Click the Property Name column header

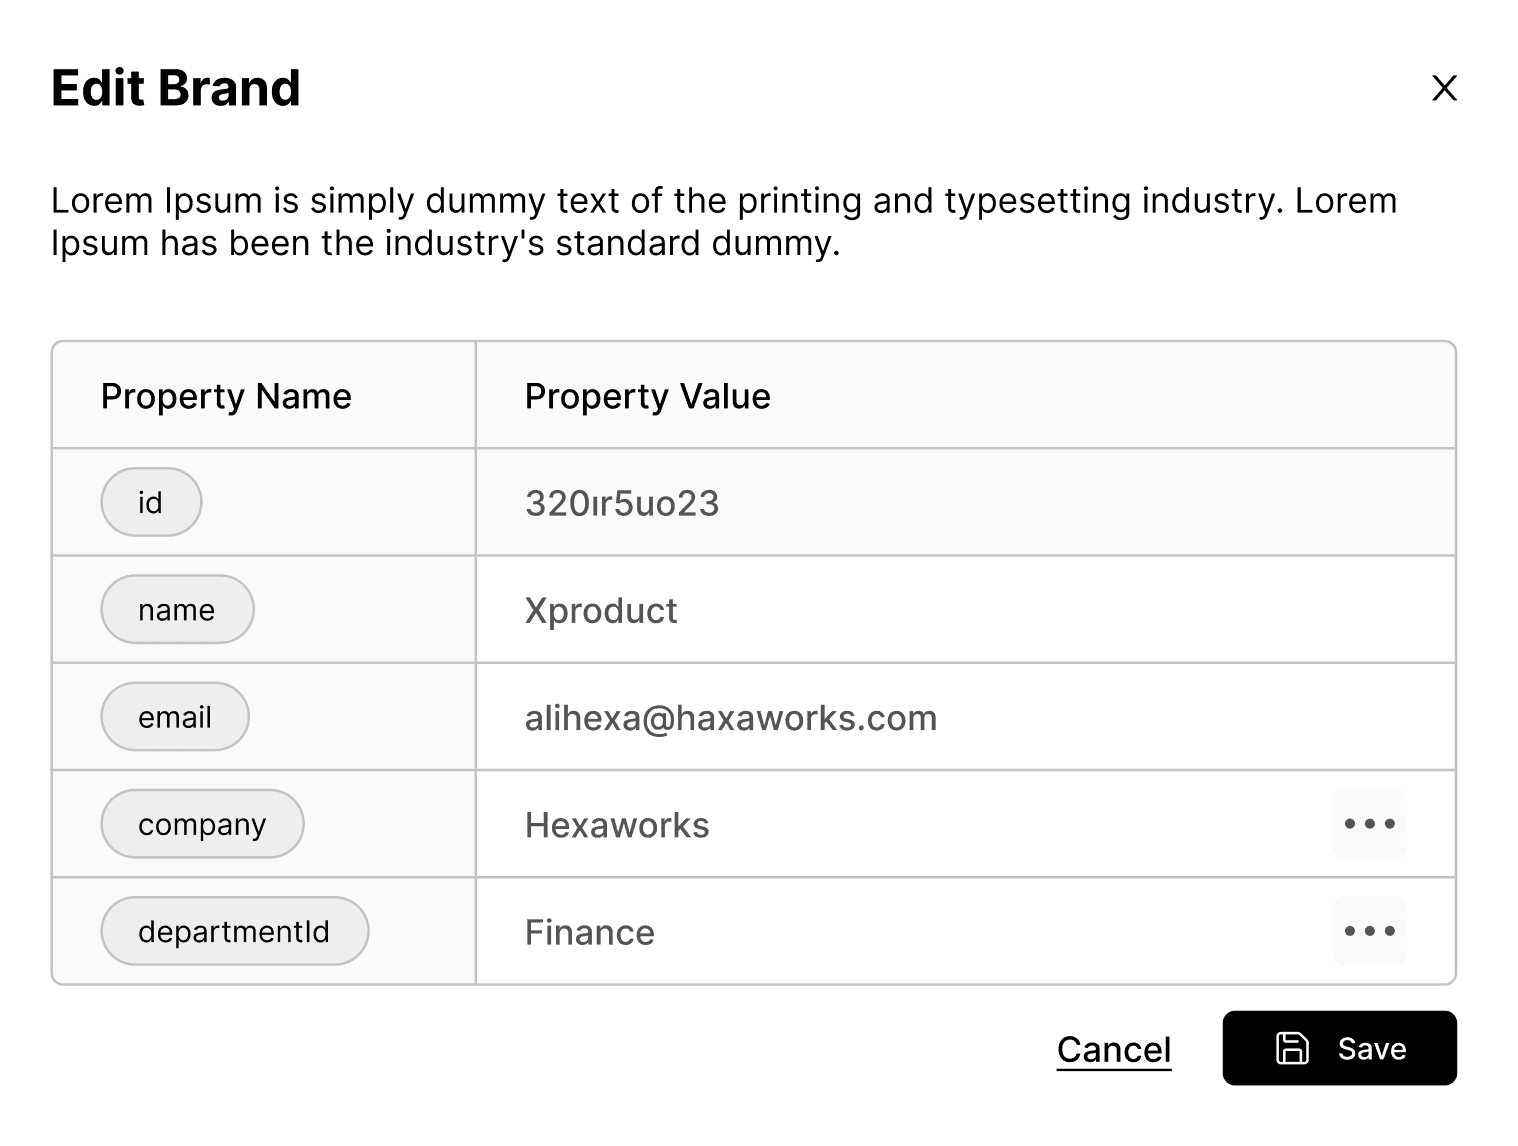tap(226, 396)
